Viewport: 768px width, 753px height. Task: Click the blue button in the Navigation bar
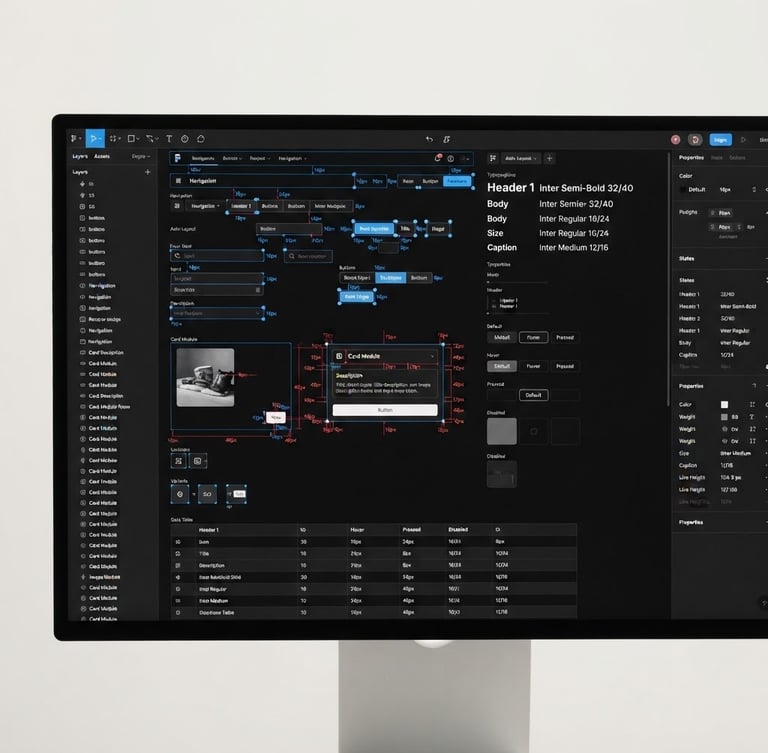click(x=457, y=181)
